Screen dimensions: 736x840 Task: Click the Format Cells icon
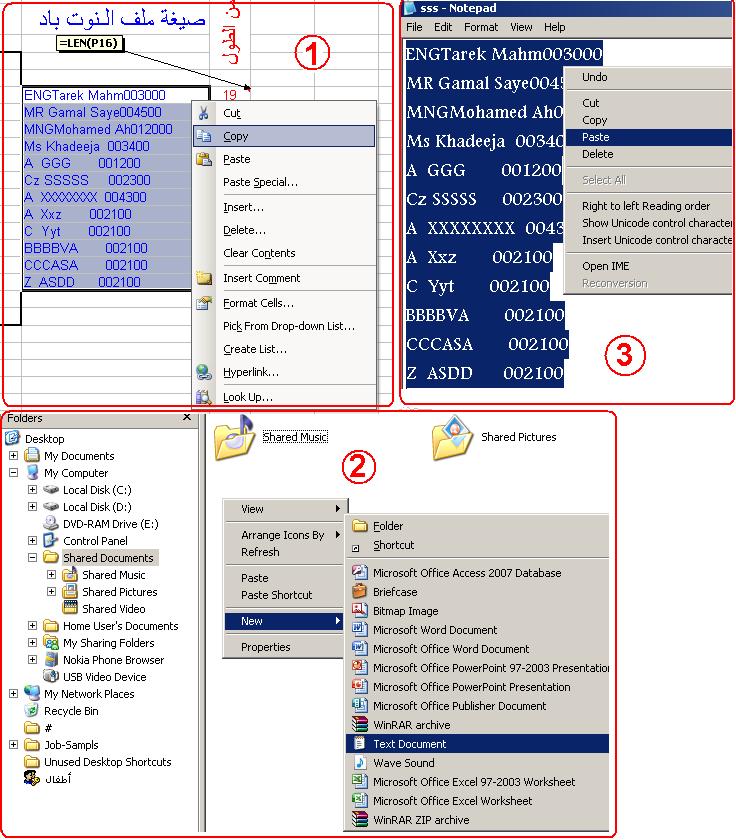[204, 303]
